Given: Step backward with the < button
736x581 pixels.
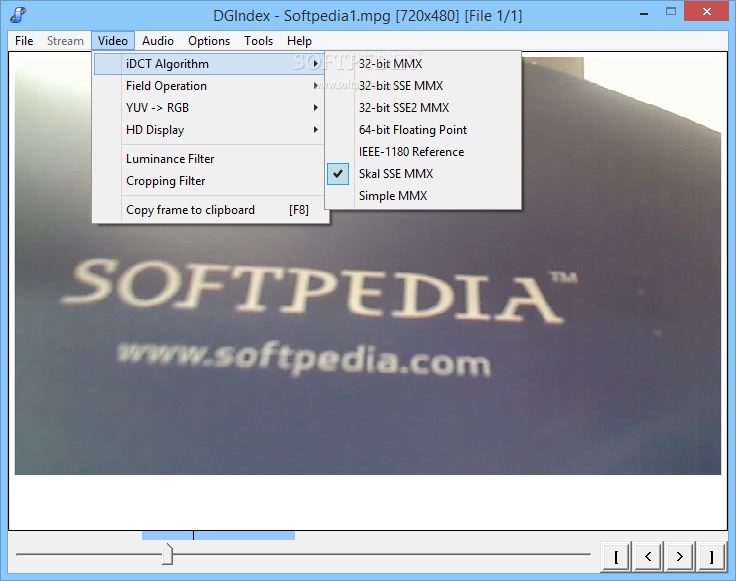Looking at the screenshot, I should 648,557.
